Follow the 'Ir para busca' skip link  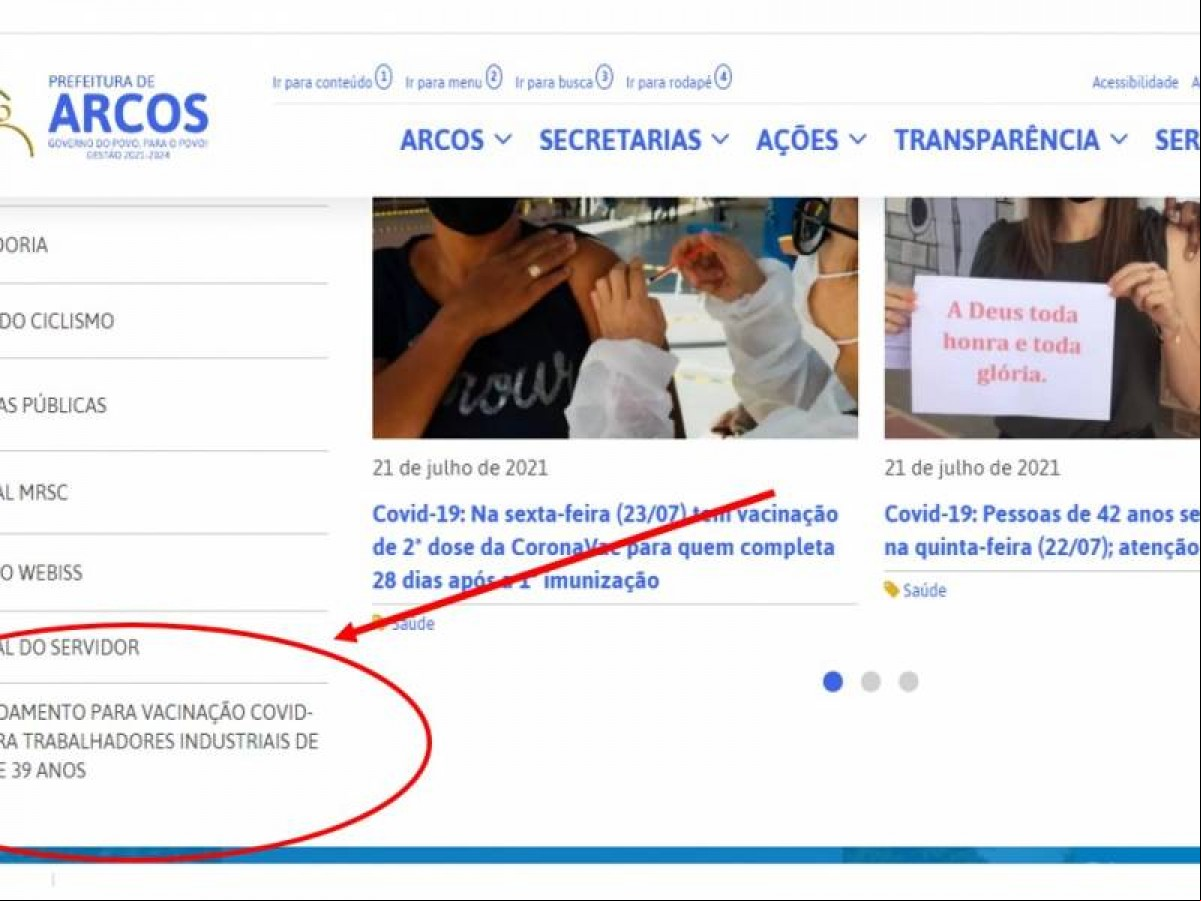564,80
